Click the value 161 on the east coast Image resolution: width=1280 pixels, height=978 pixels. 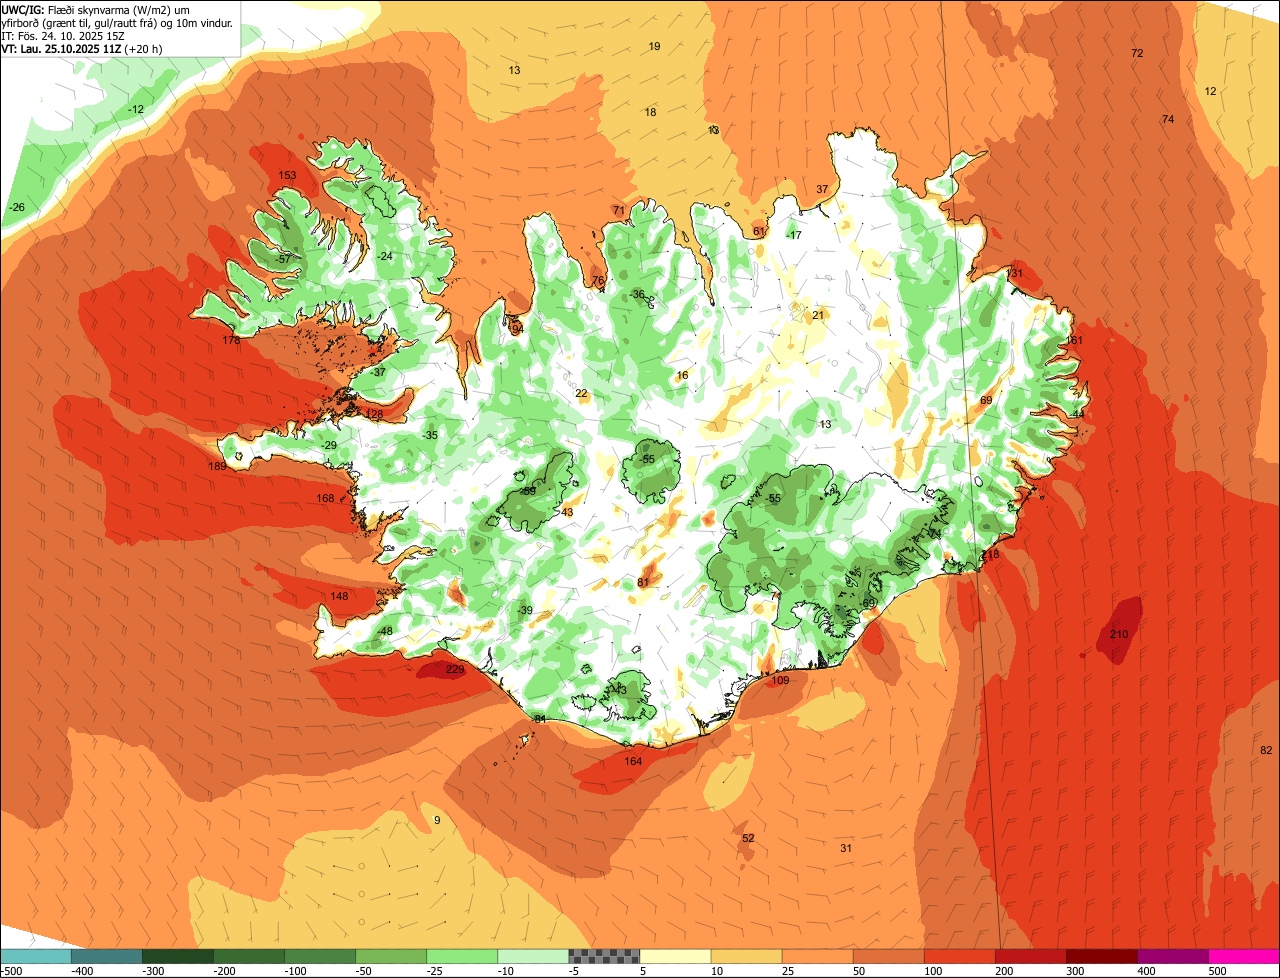(x=1074, y=340)
